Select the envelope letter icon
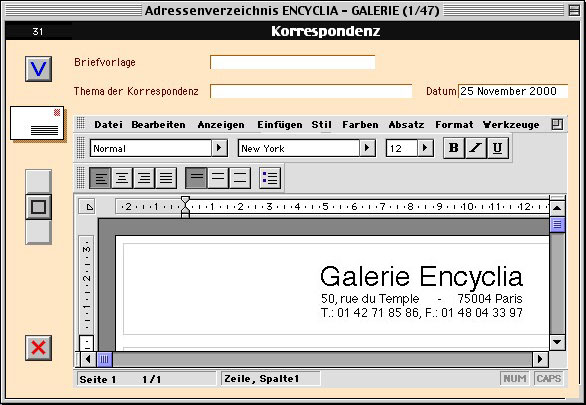The height and width of the screenshot is (405, 586). point(37,123)
